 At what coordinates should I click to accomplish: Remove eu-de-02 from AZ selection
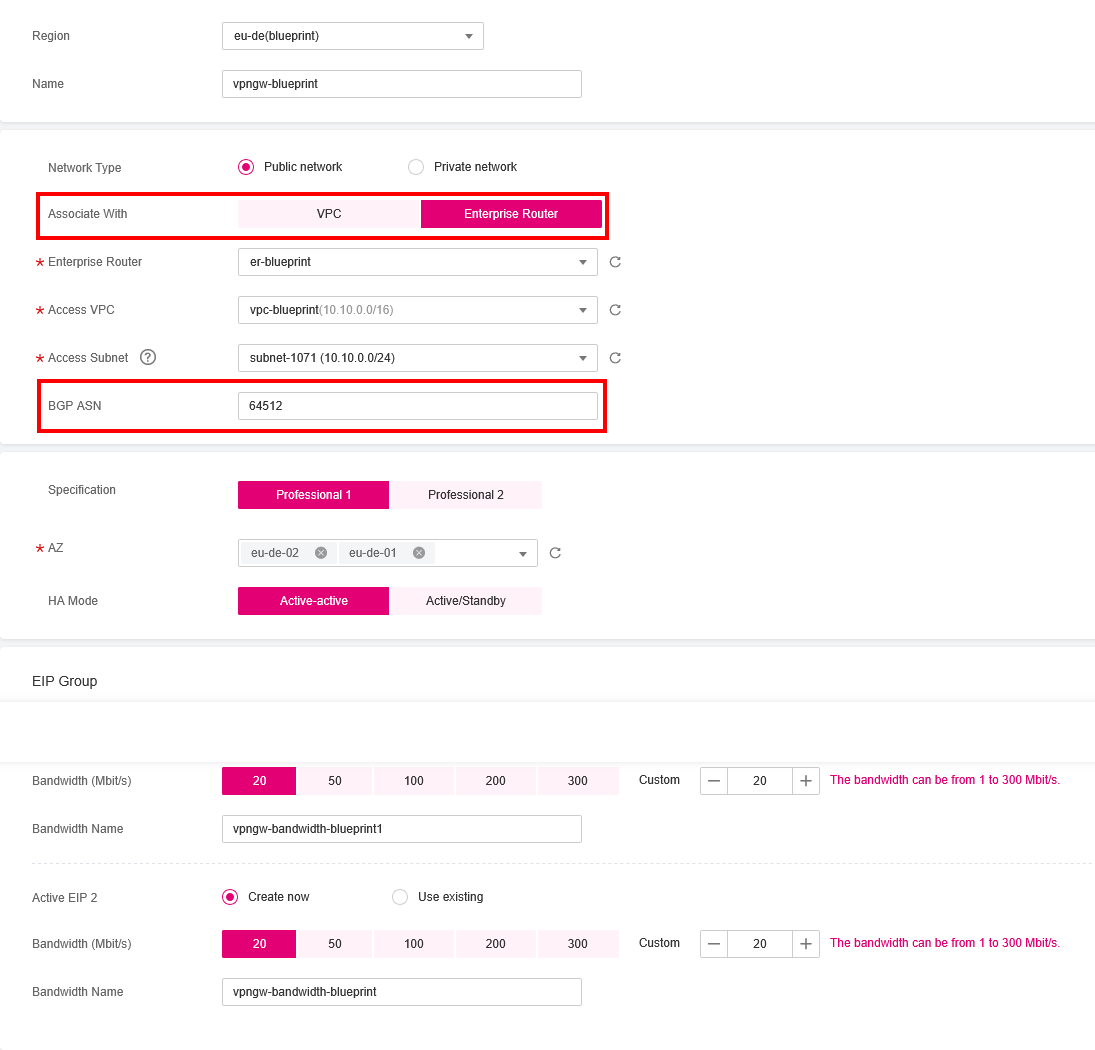[x=321, y=553]
